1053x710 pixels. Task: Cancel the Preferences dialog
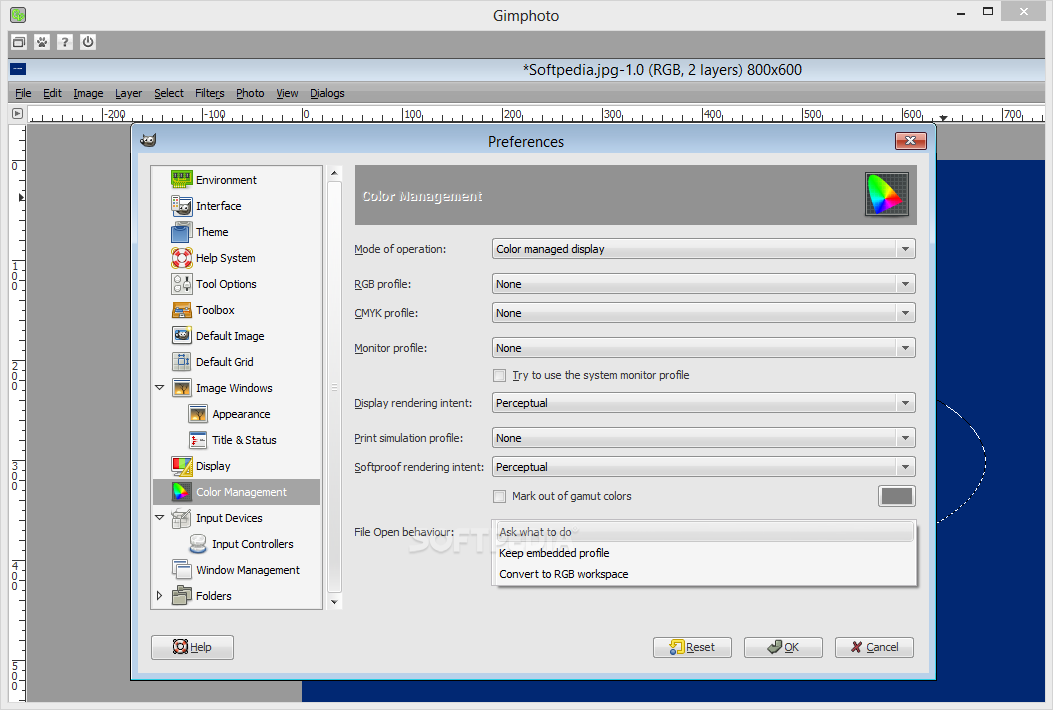(x=874, y=647)
